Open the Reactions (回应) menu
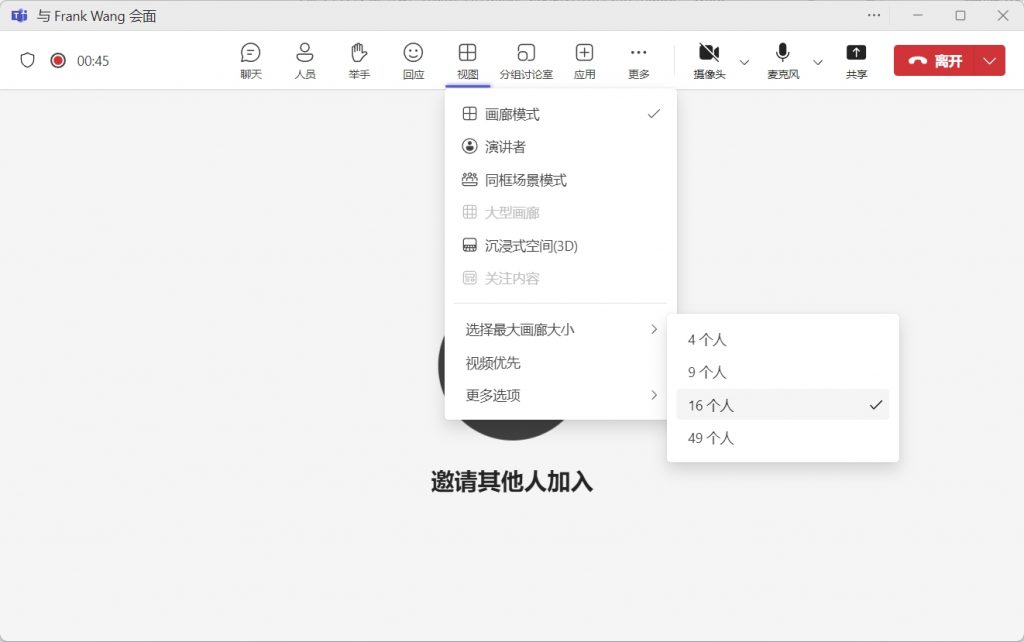 point(413,61)
